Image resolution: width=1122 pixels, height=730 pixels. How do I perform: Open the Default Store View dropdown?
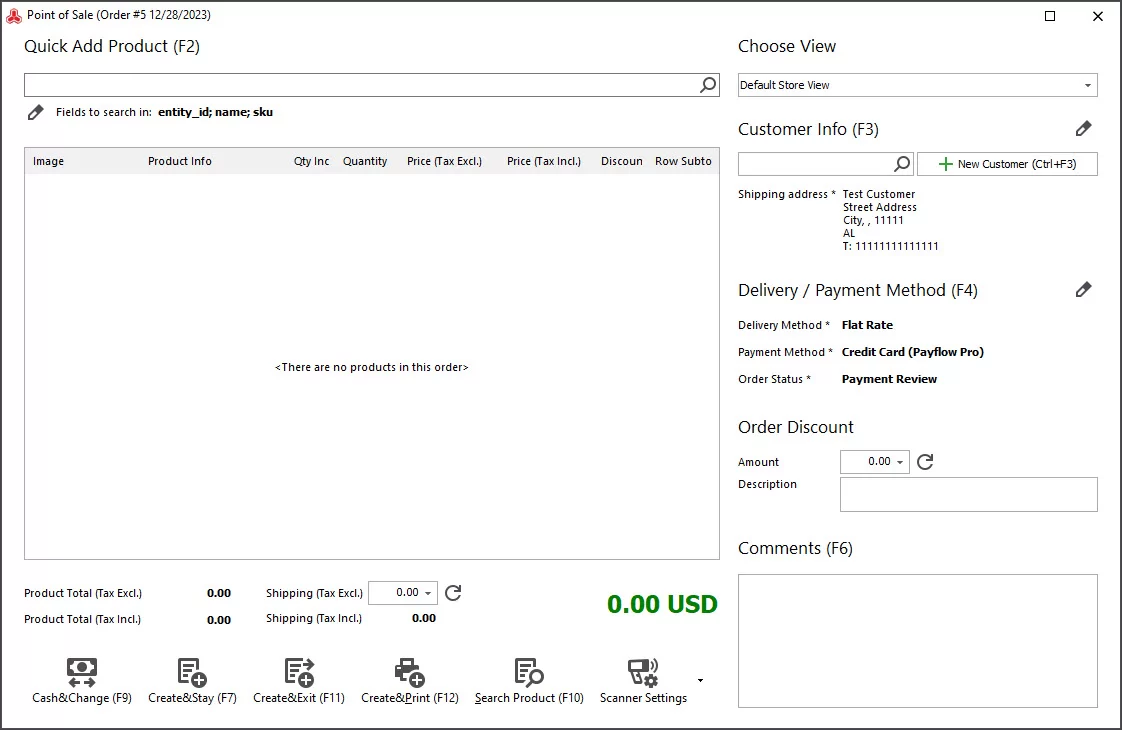point(1088,85)
